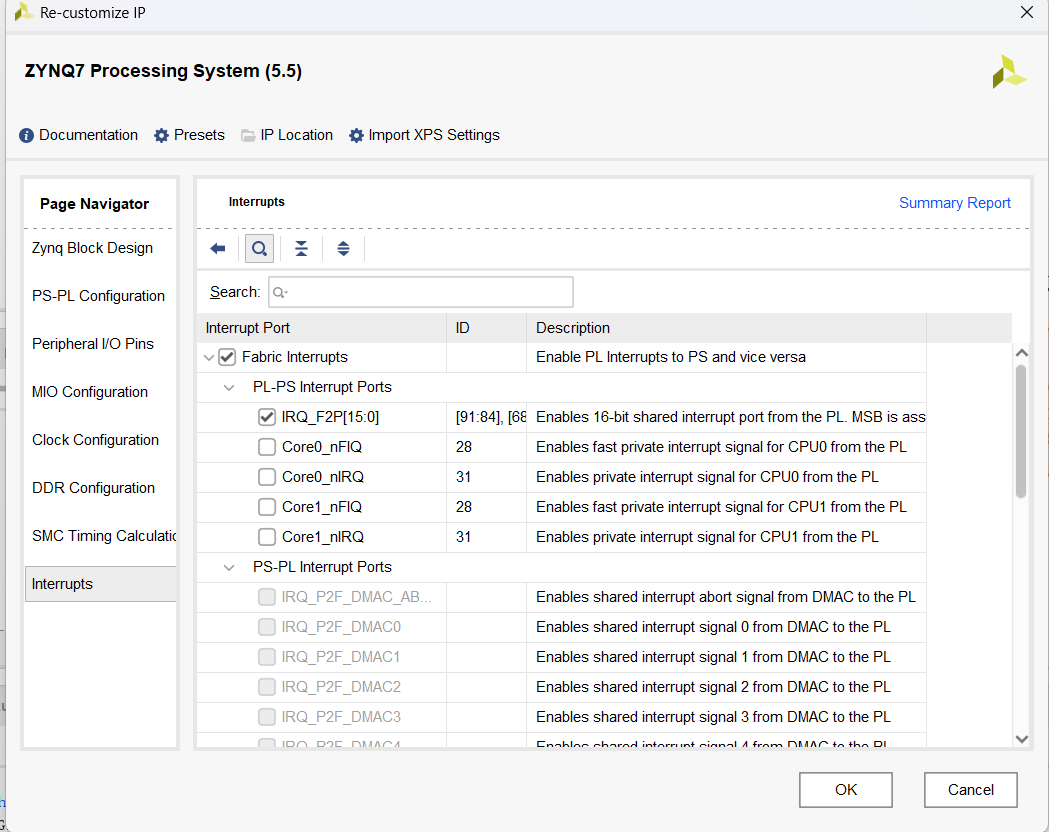1049x832 pixels.
Task: Uncheck the IRQ_F2P[15:0] checkbox
Action: point(267,417)
